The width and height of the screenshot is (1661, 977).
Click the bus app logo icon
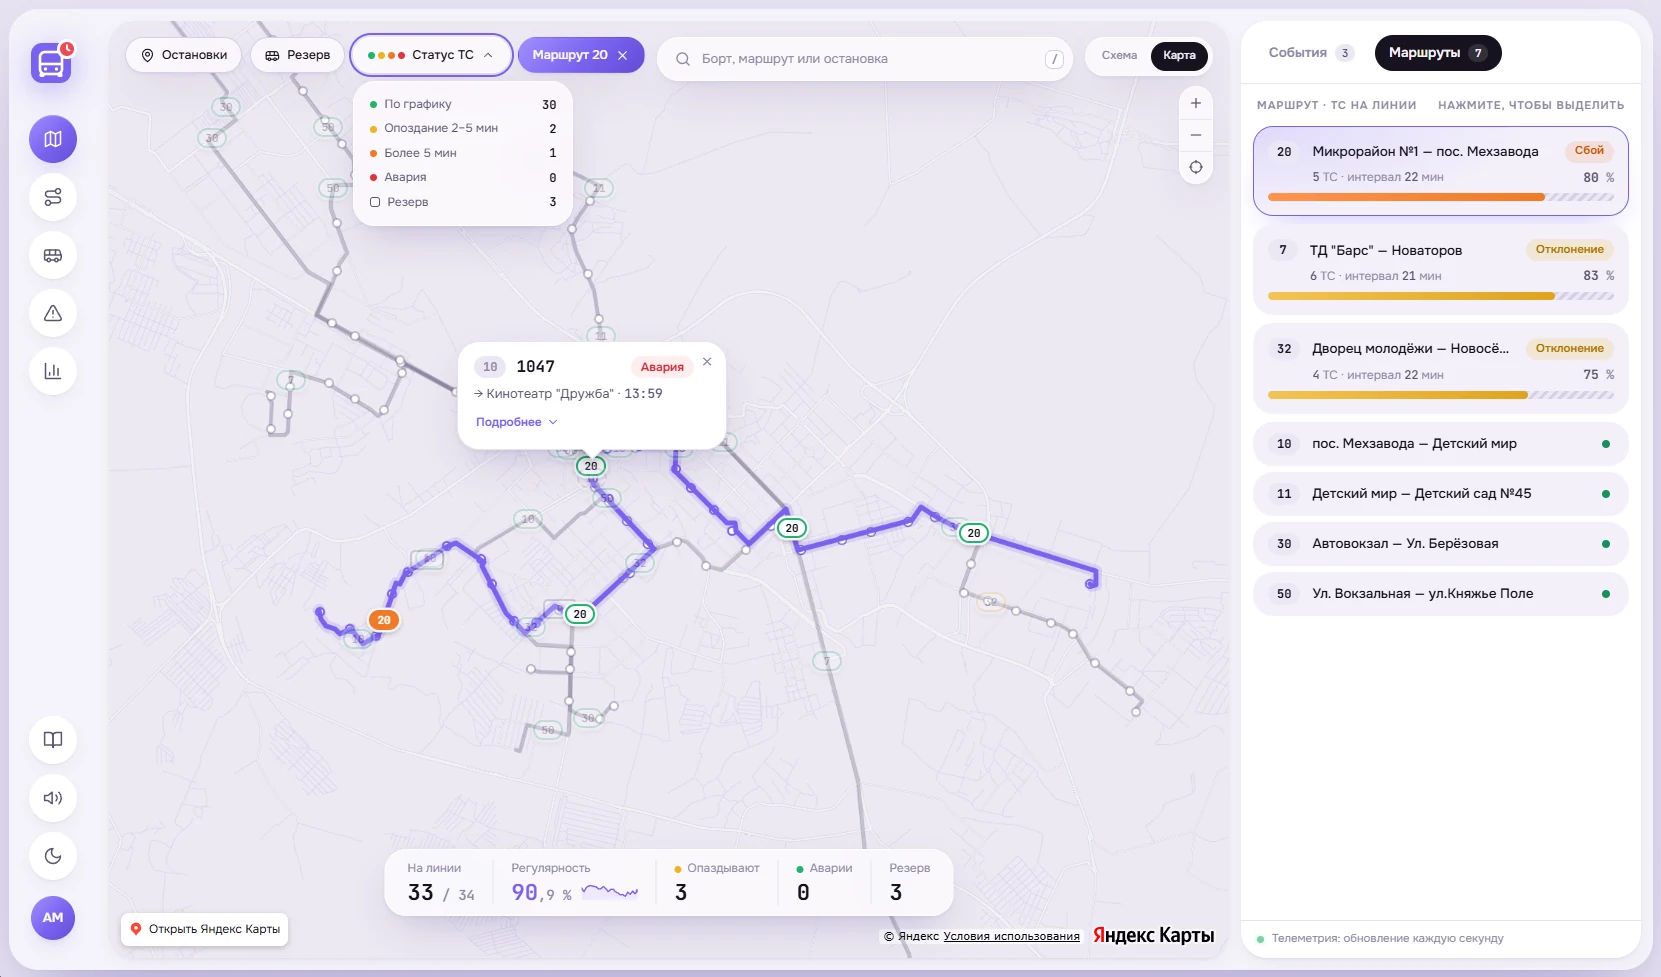(x=51, y=63)
